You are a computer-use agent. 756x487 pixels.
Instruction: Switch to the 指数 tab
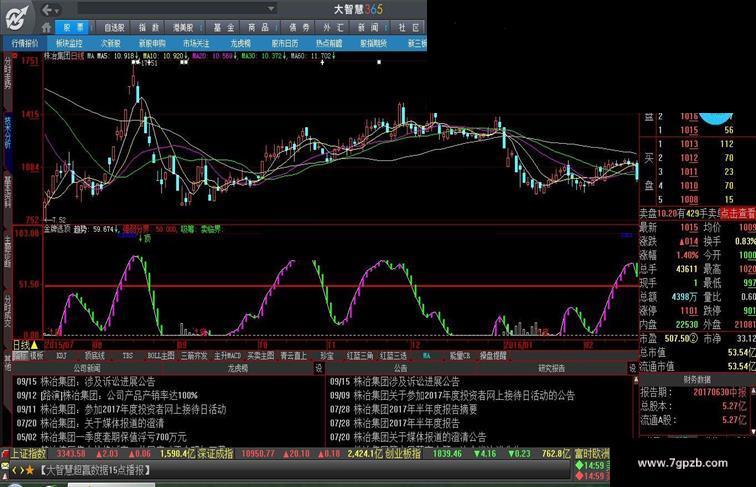click(148, 27)
